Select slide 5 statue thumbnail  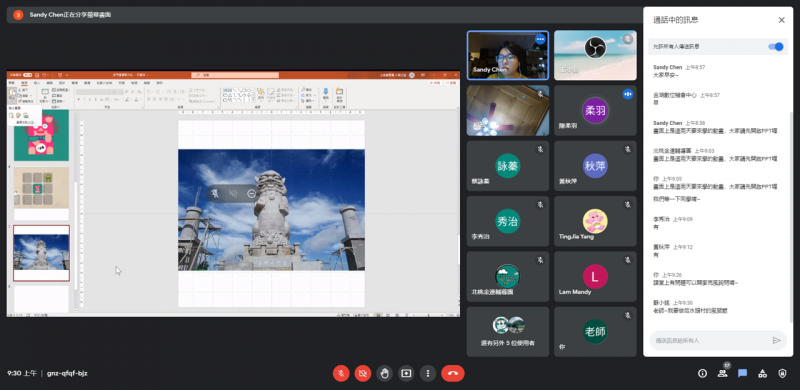41,253
